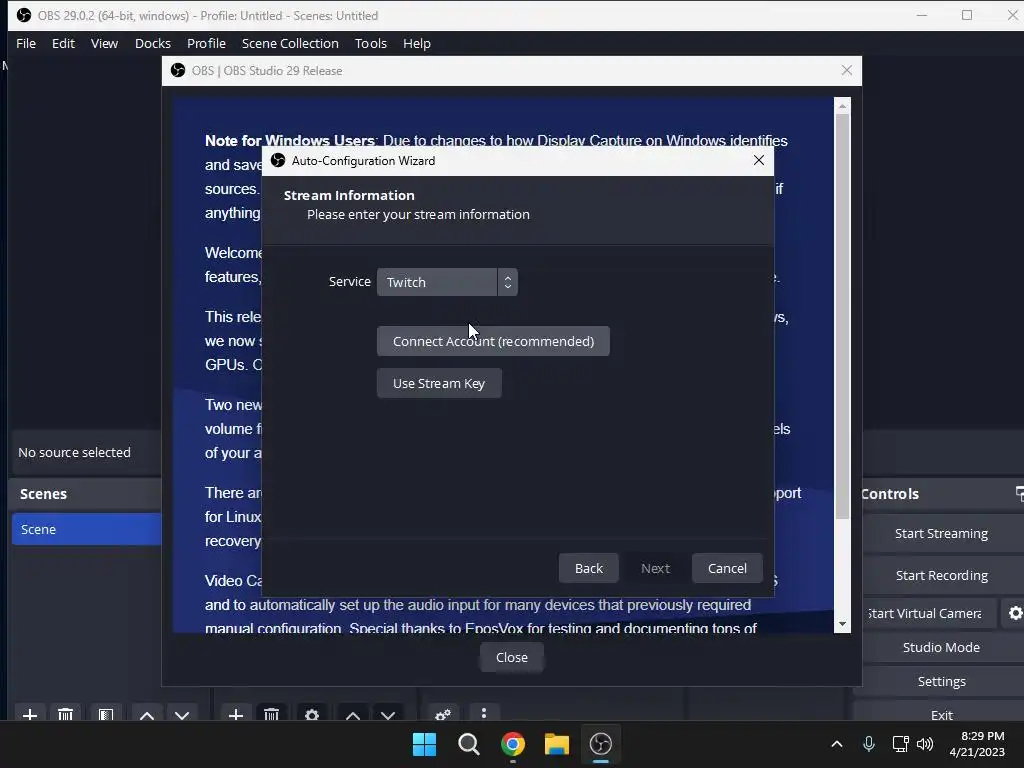Image resolution: width=1024 pixels, height=768 pixels.
Task: Open Windows Start menu
Action: (x=424, y=744)
